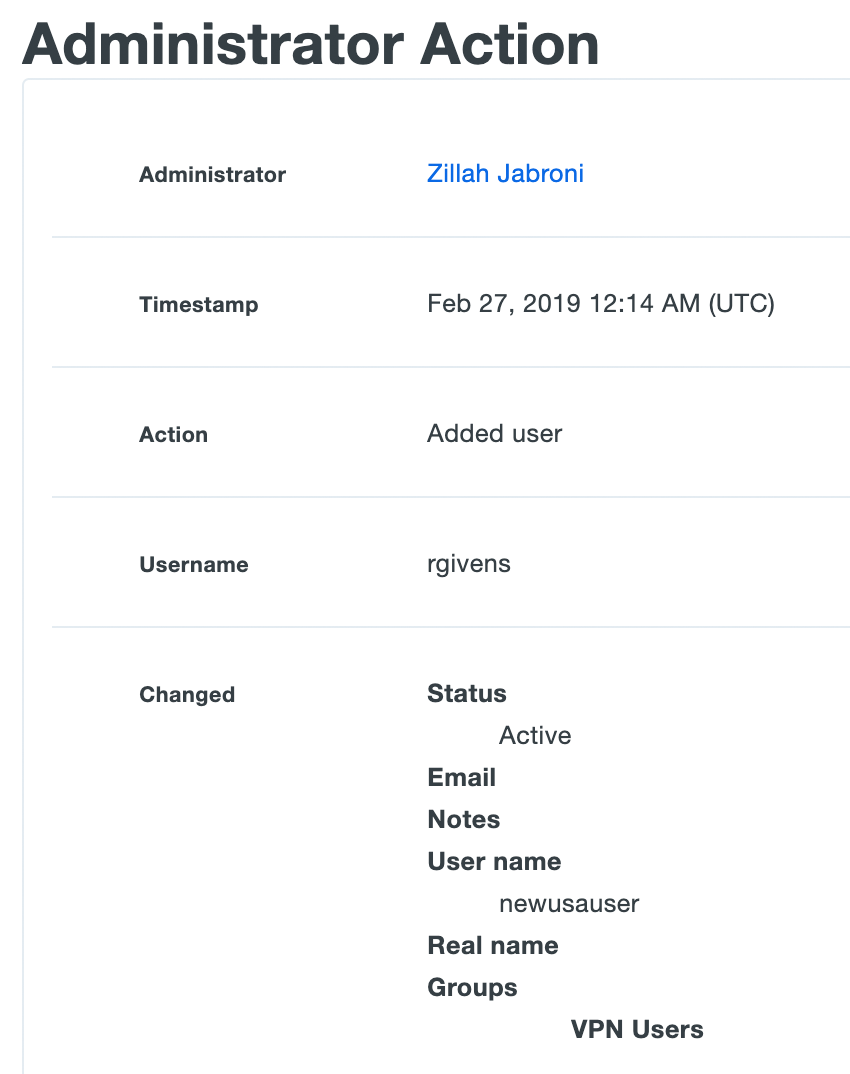Select the VPN Users group entry
This screenshot has height=1074, width=850.
click(637, 1029)
